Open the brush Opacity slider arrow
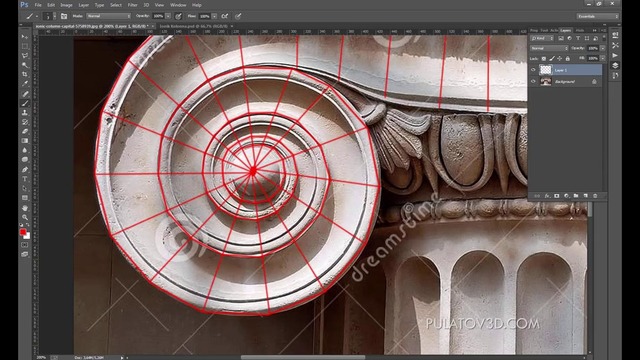Image resolution: width=640 pixels, height=360 pixels. (x=168, y=16)
